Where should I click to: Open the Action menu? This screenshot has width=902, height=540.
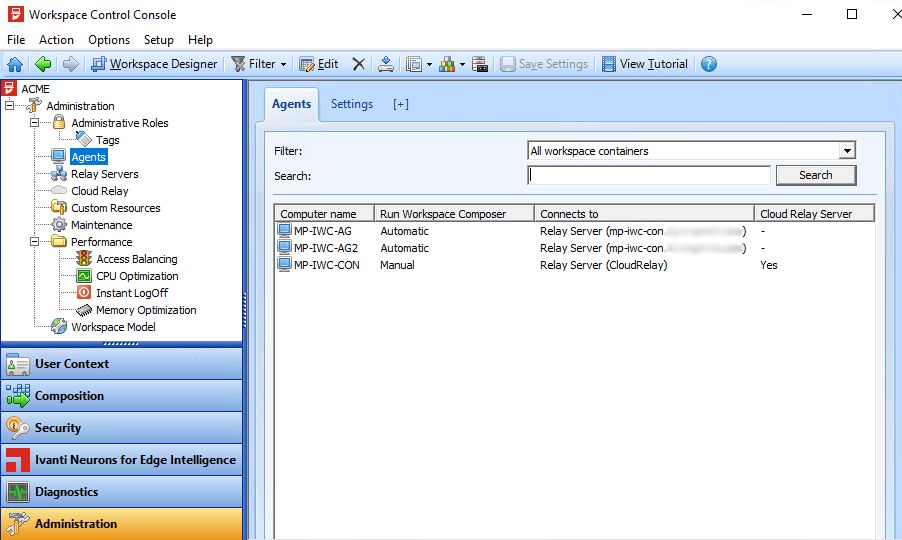(x=56, y=40)
